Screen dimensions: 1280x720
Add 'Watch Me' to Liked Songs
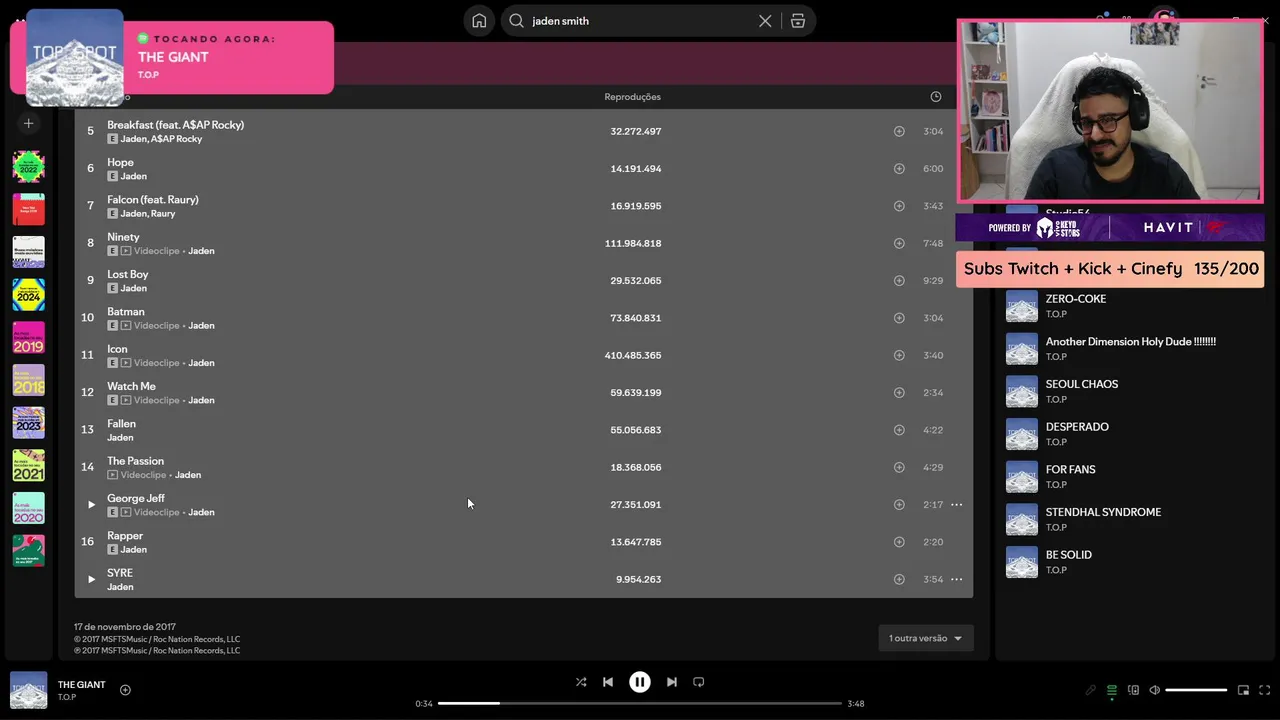[x=899, y=393]
